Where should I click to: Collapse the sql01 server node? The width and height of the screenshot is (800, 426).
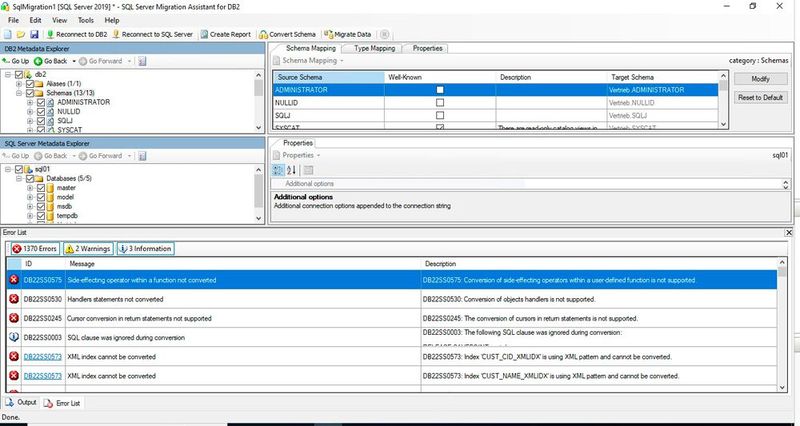click(8, 169)
